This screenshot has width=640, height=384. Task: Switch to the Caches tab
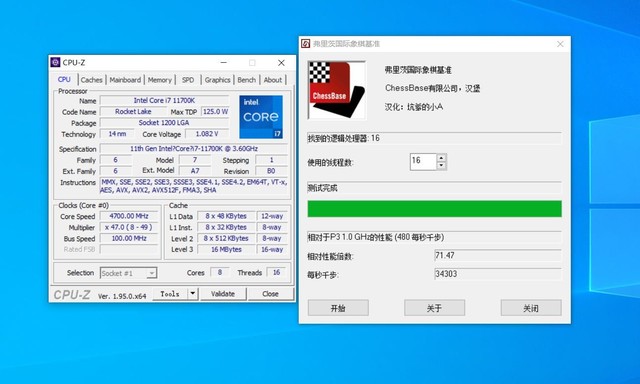point(91,80)
